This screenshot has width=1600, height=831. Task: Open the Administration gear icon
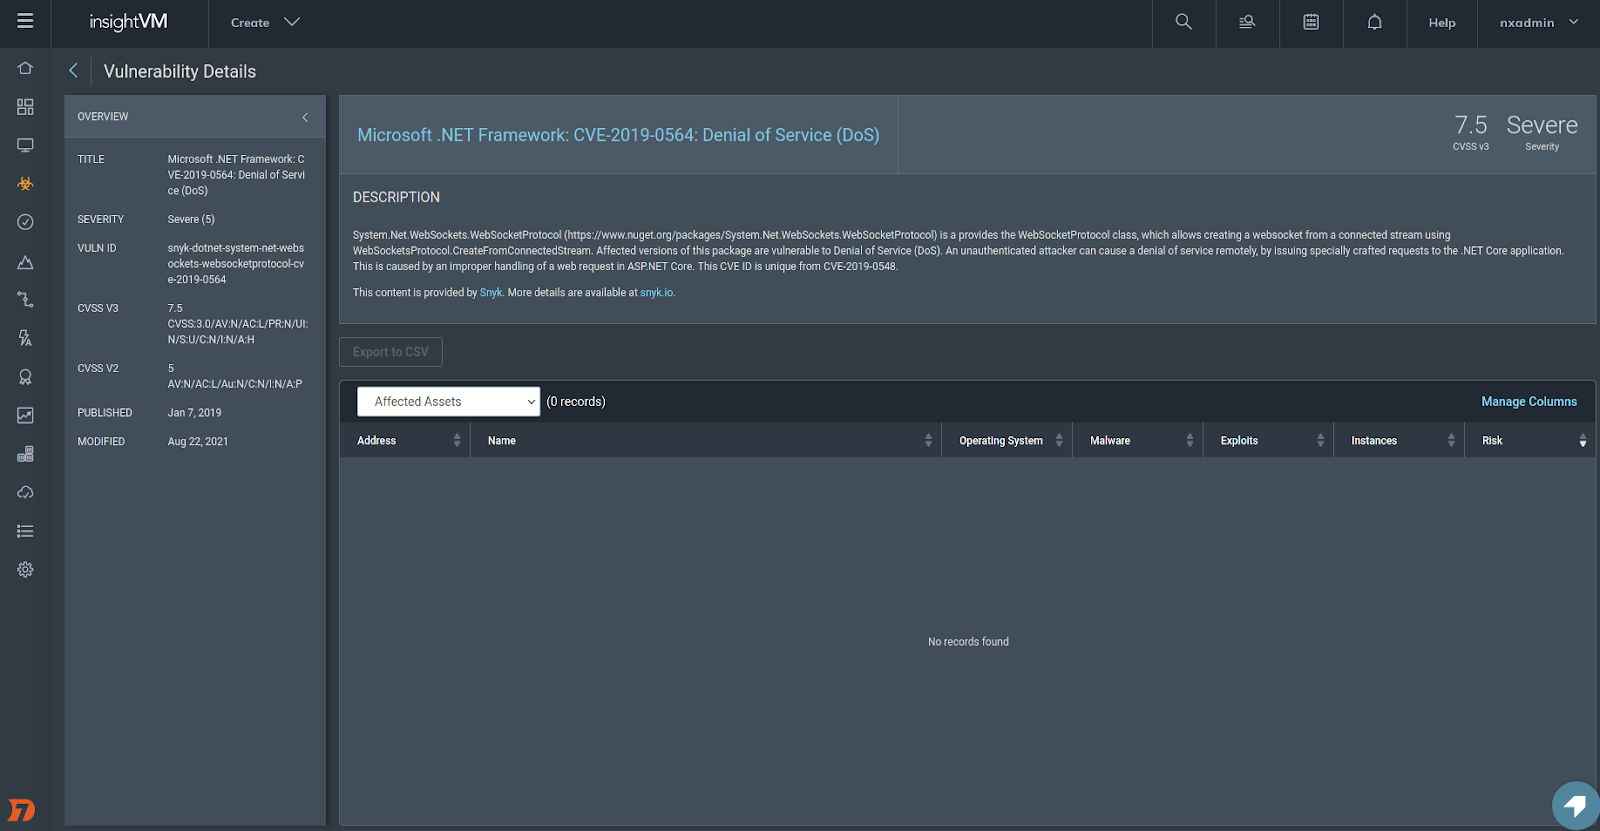pos(25,569)
